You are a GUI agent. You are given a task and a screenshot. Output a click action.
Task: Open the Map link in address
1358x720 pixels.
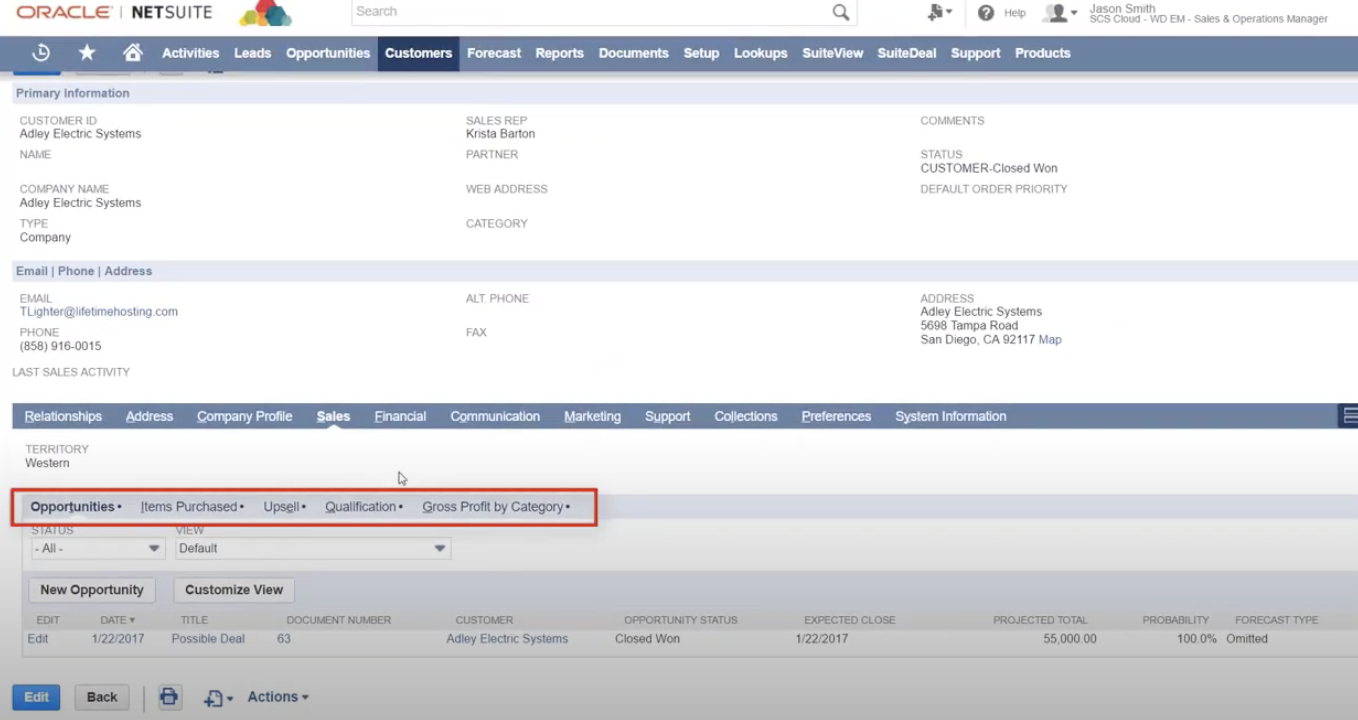pos(1049,340)
